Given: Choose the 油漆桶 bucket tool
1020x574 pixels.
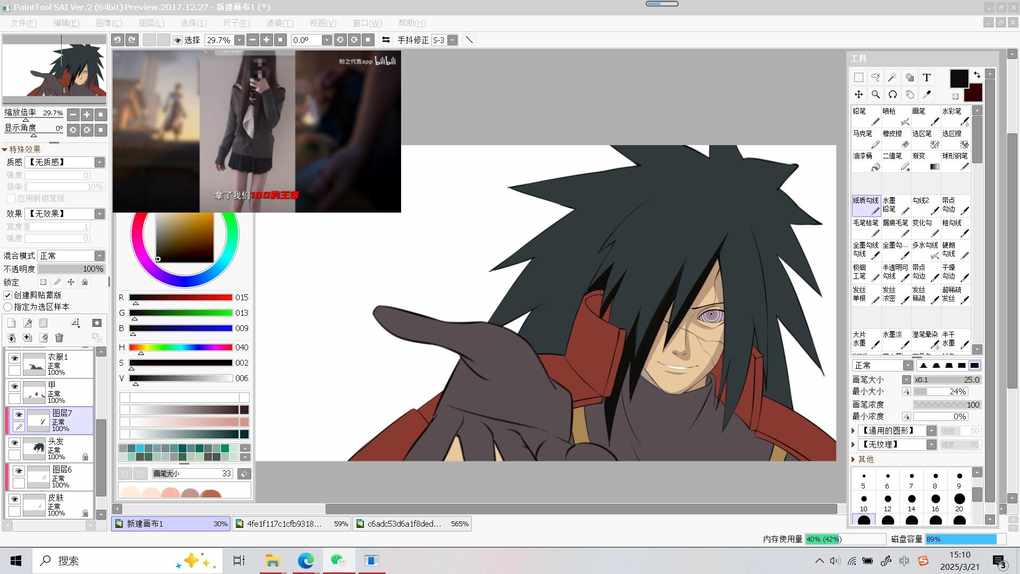Looking at the screenshot, I should (866, 161).
